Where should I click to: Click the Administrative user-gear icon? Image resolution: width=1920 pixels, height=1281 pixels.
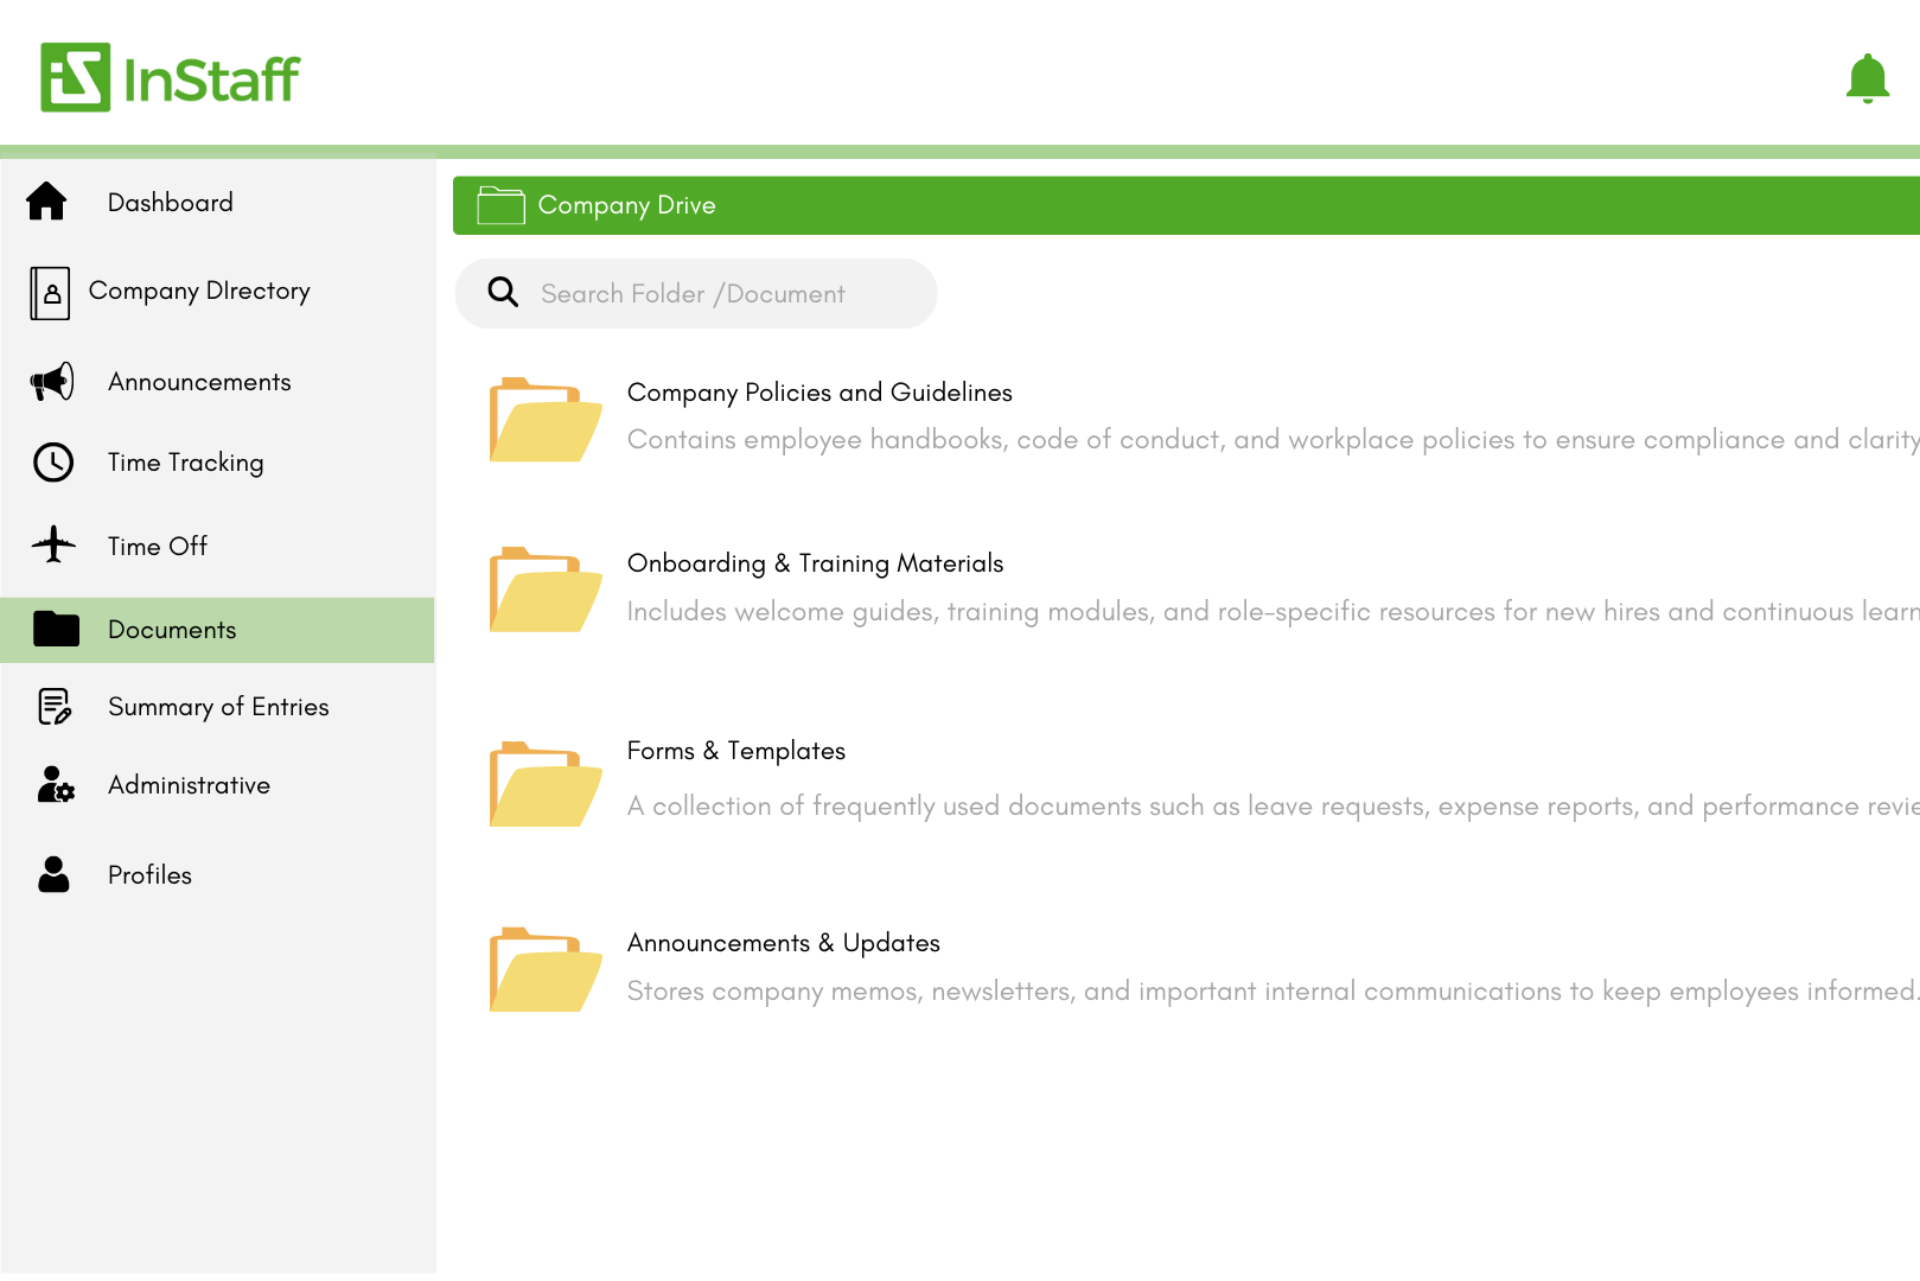click(55, 785)
